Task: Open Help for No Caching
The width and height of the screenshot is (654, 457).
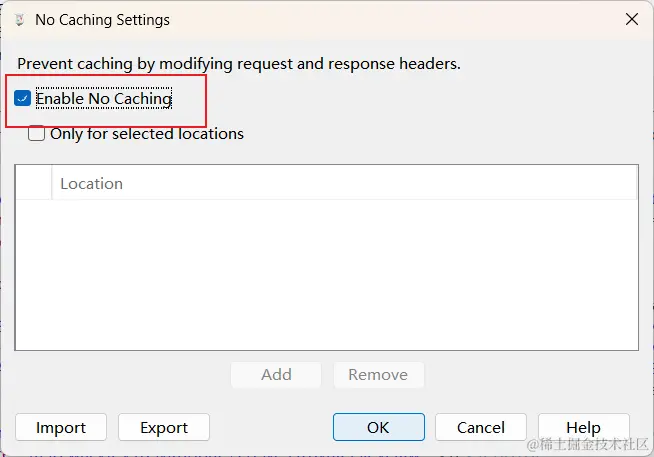Action: click(583, 428)
